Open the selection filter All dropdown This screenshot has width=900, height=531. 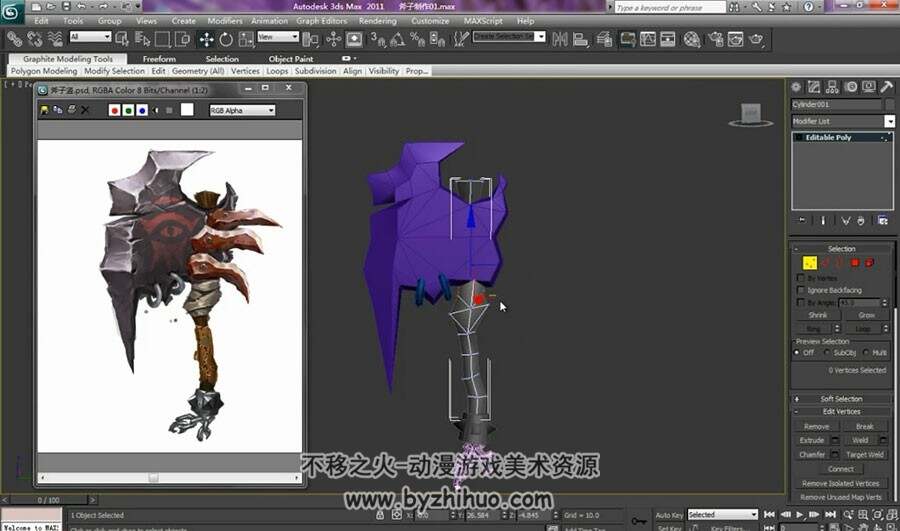pos(90,37)
